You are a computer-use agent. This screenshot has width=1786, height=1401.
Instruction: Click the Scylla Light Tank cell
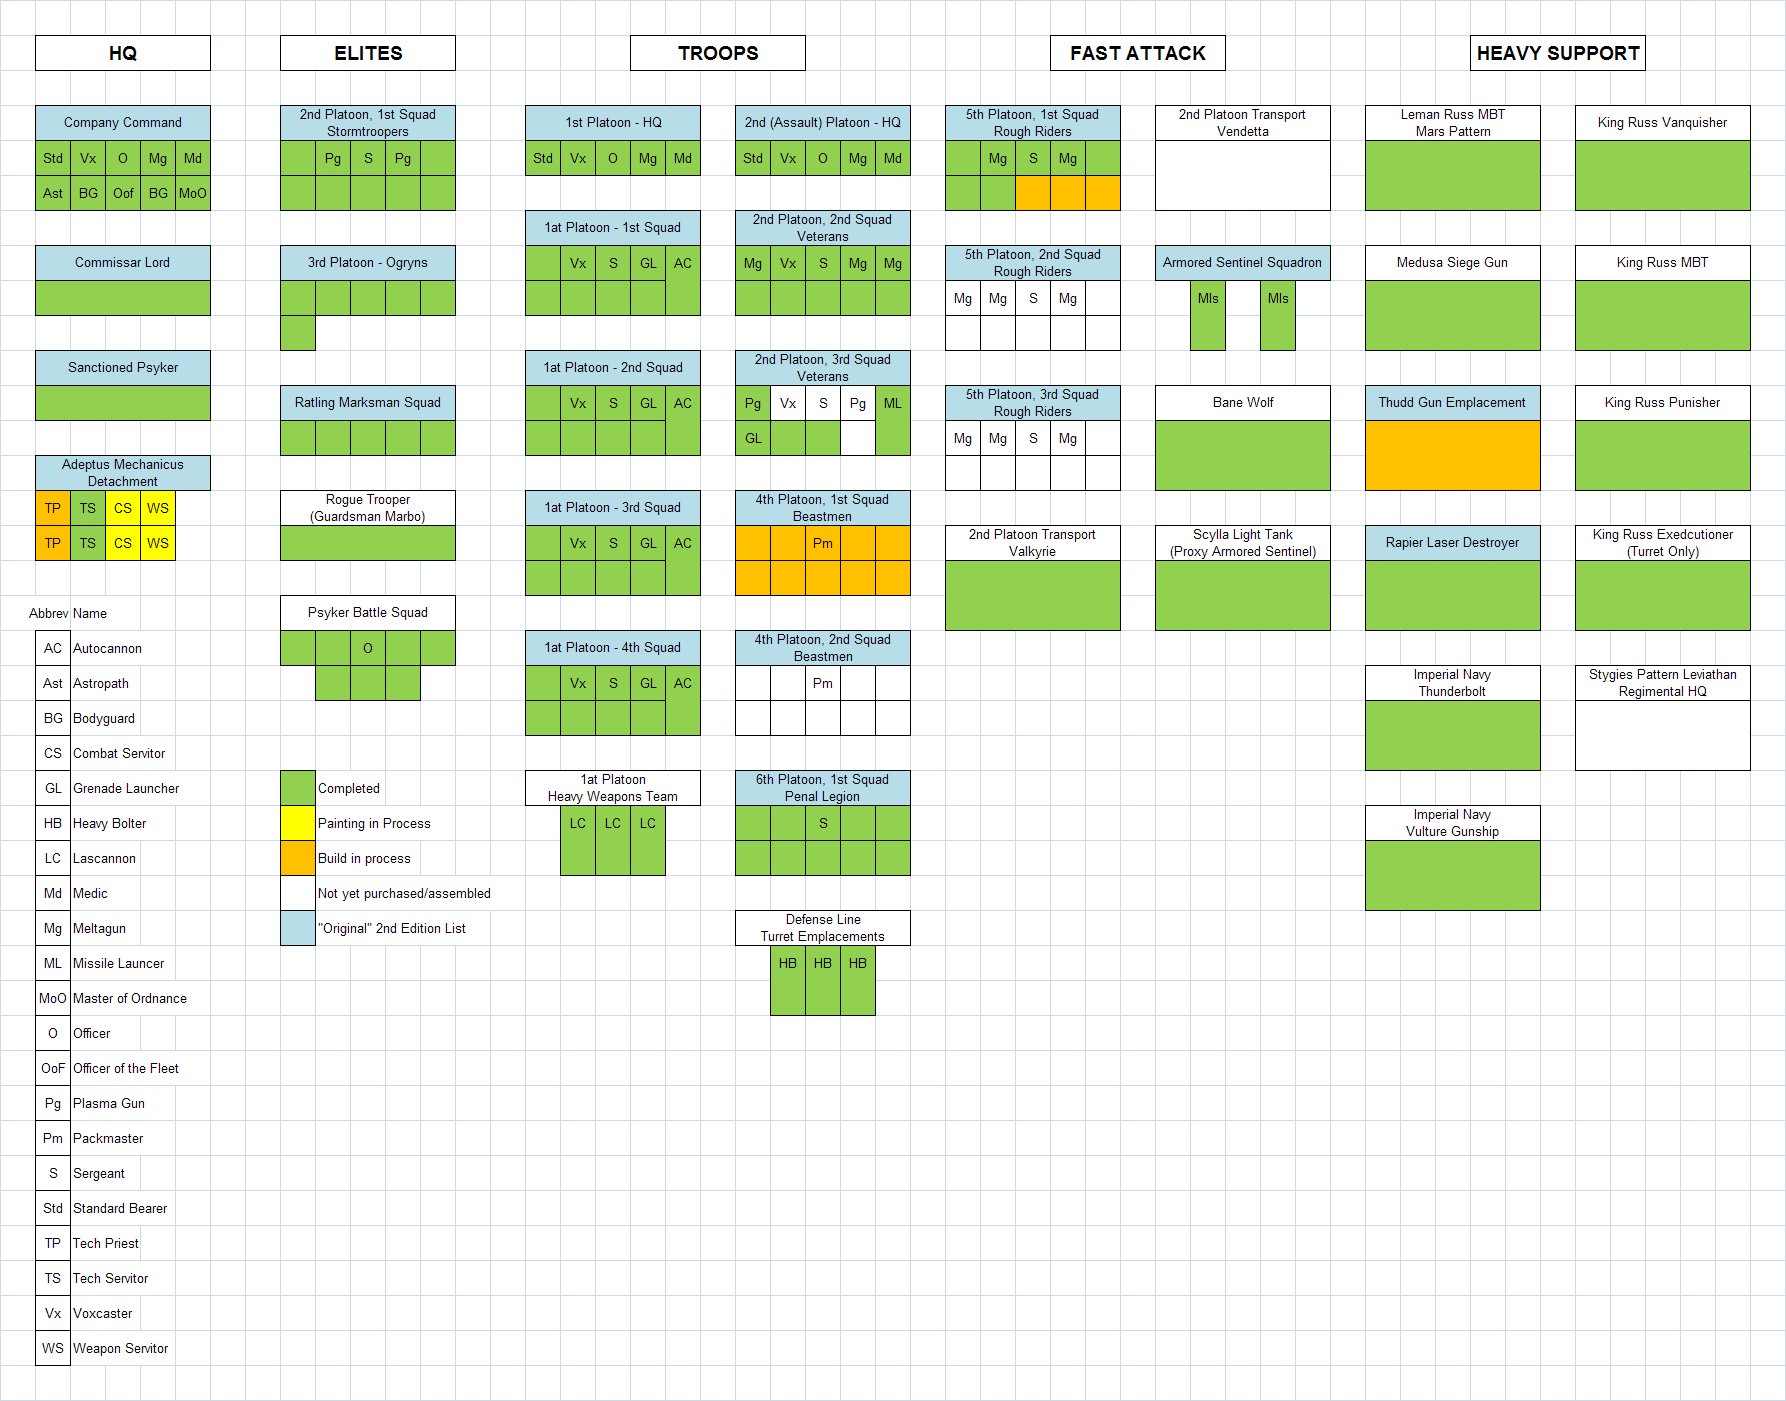pyautogui.click(x=1243, y=543)
